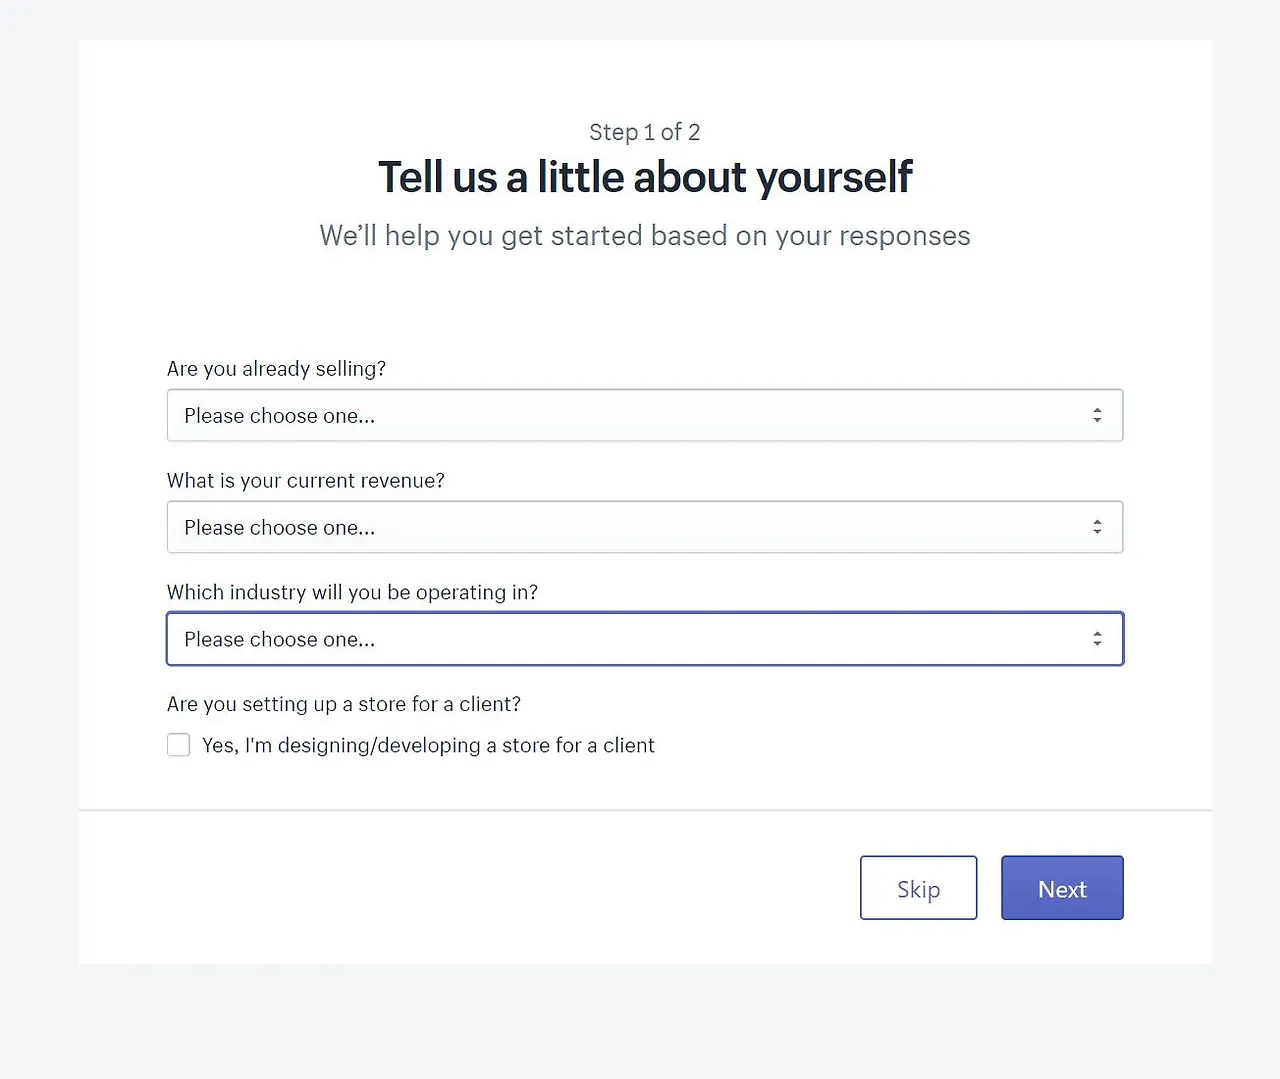Click 'Please choose one...' placeholder under current revenue

pyautogui.click(x=280, y=528)
